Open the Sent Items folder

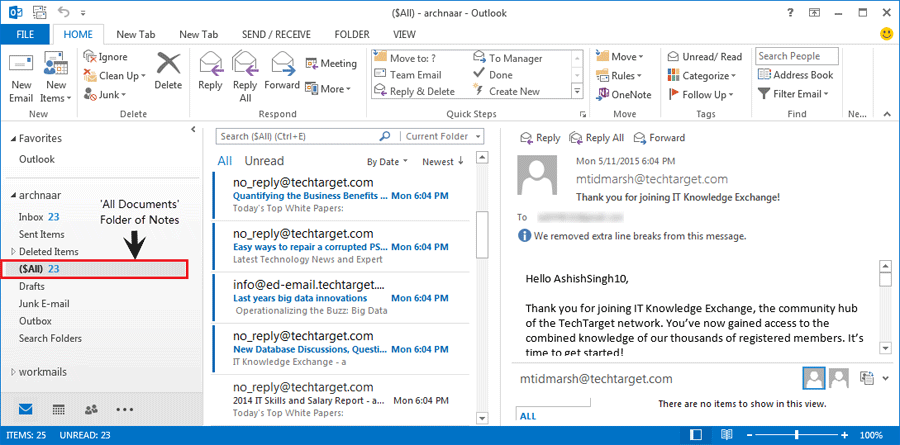pos(41,234)
